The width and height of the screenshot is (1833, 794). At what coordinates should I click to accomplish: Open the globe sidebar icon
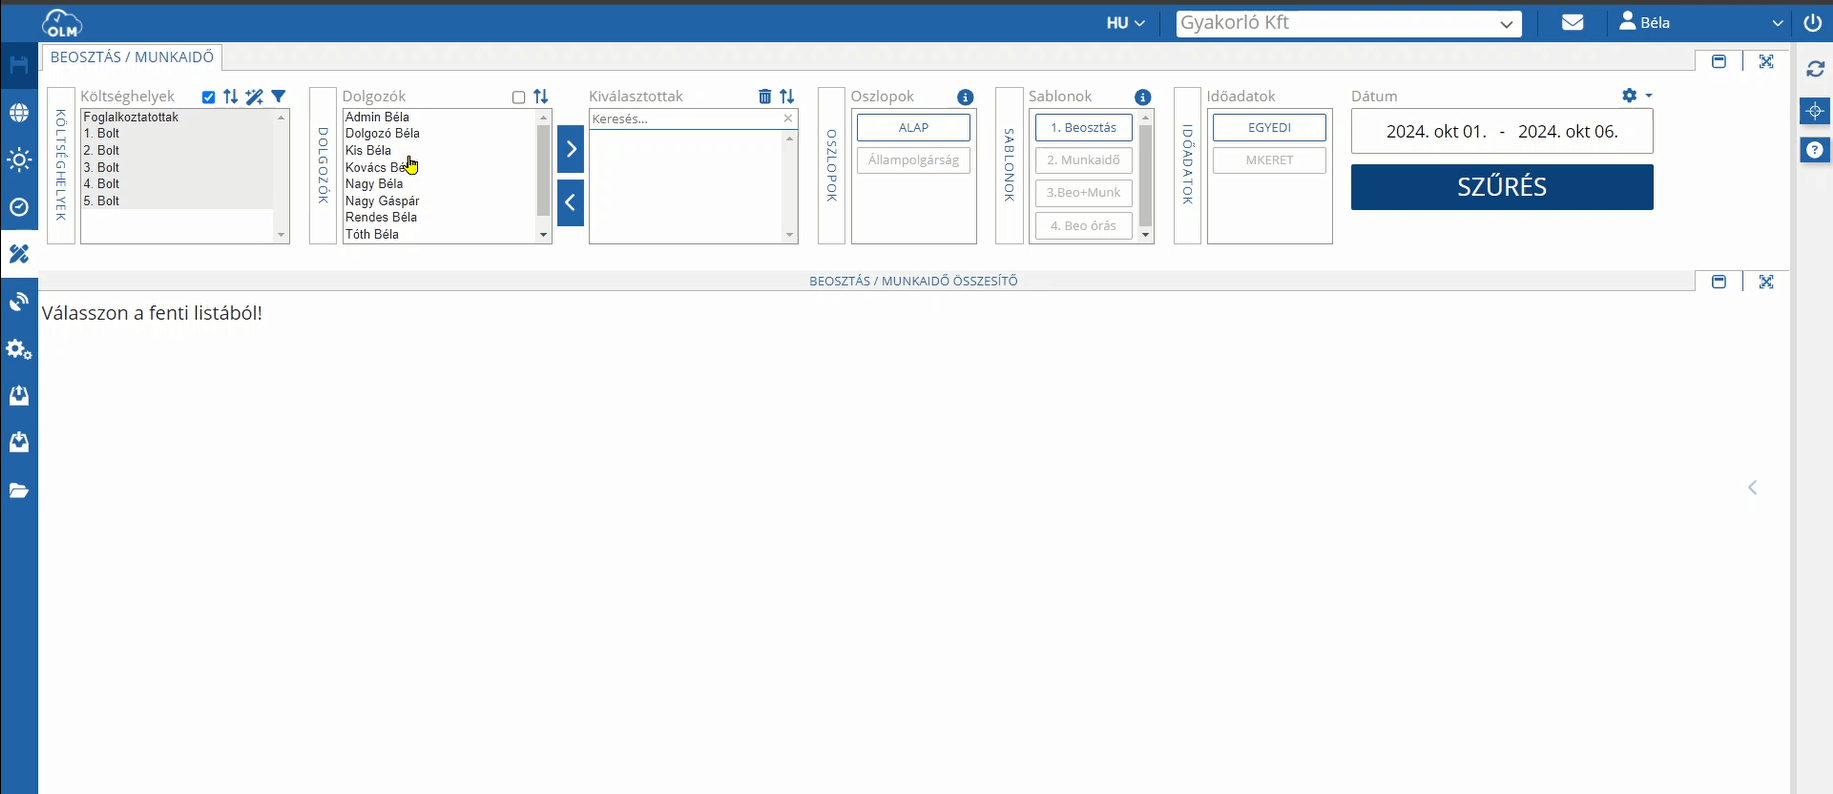tap(19, 113)
